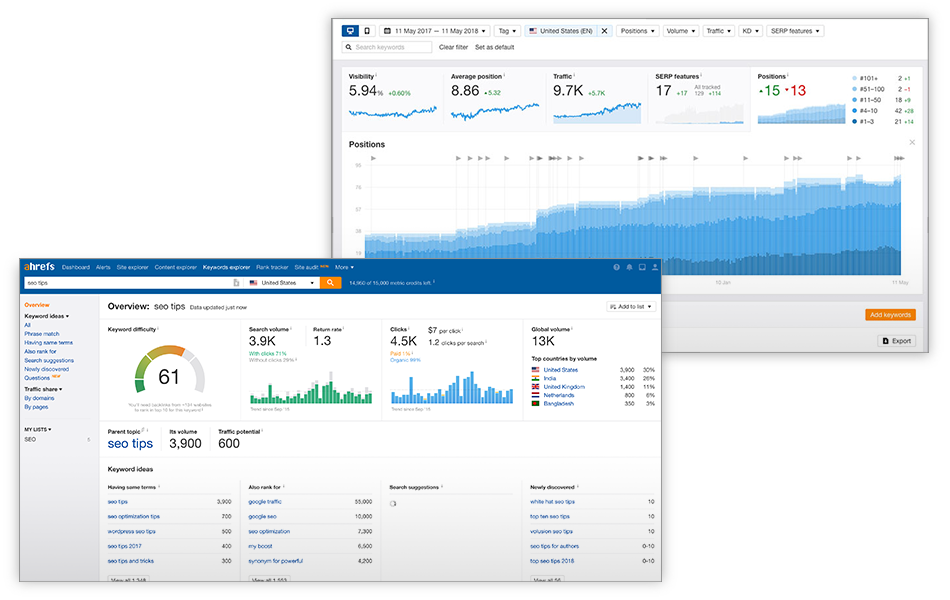Screen dimensions: 950x600
Task: Open the Traffic filter dropdown
Action: pos(719,31)
